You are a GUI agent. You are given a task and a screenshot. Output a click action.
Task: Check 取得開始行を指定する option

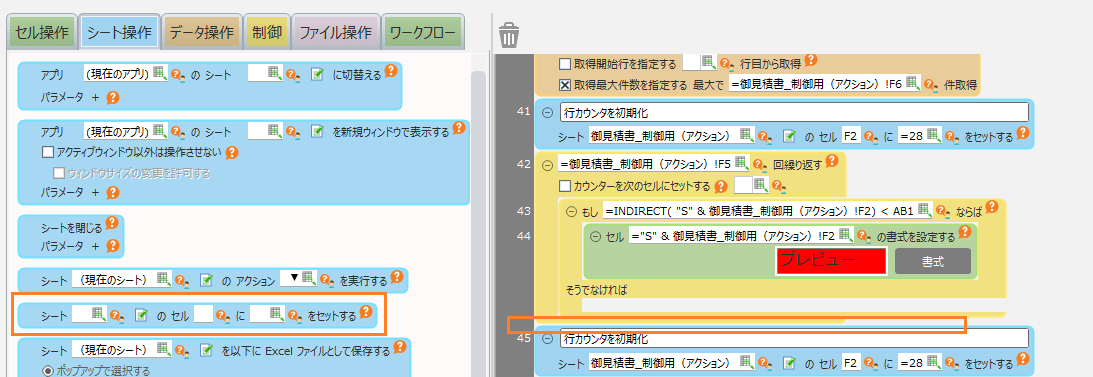(x=565, y=64)
